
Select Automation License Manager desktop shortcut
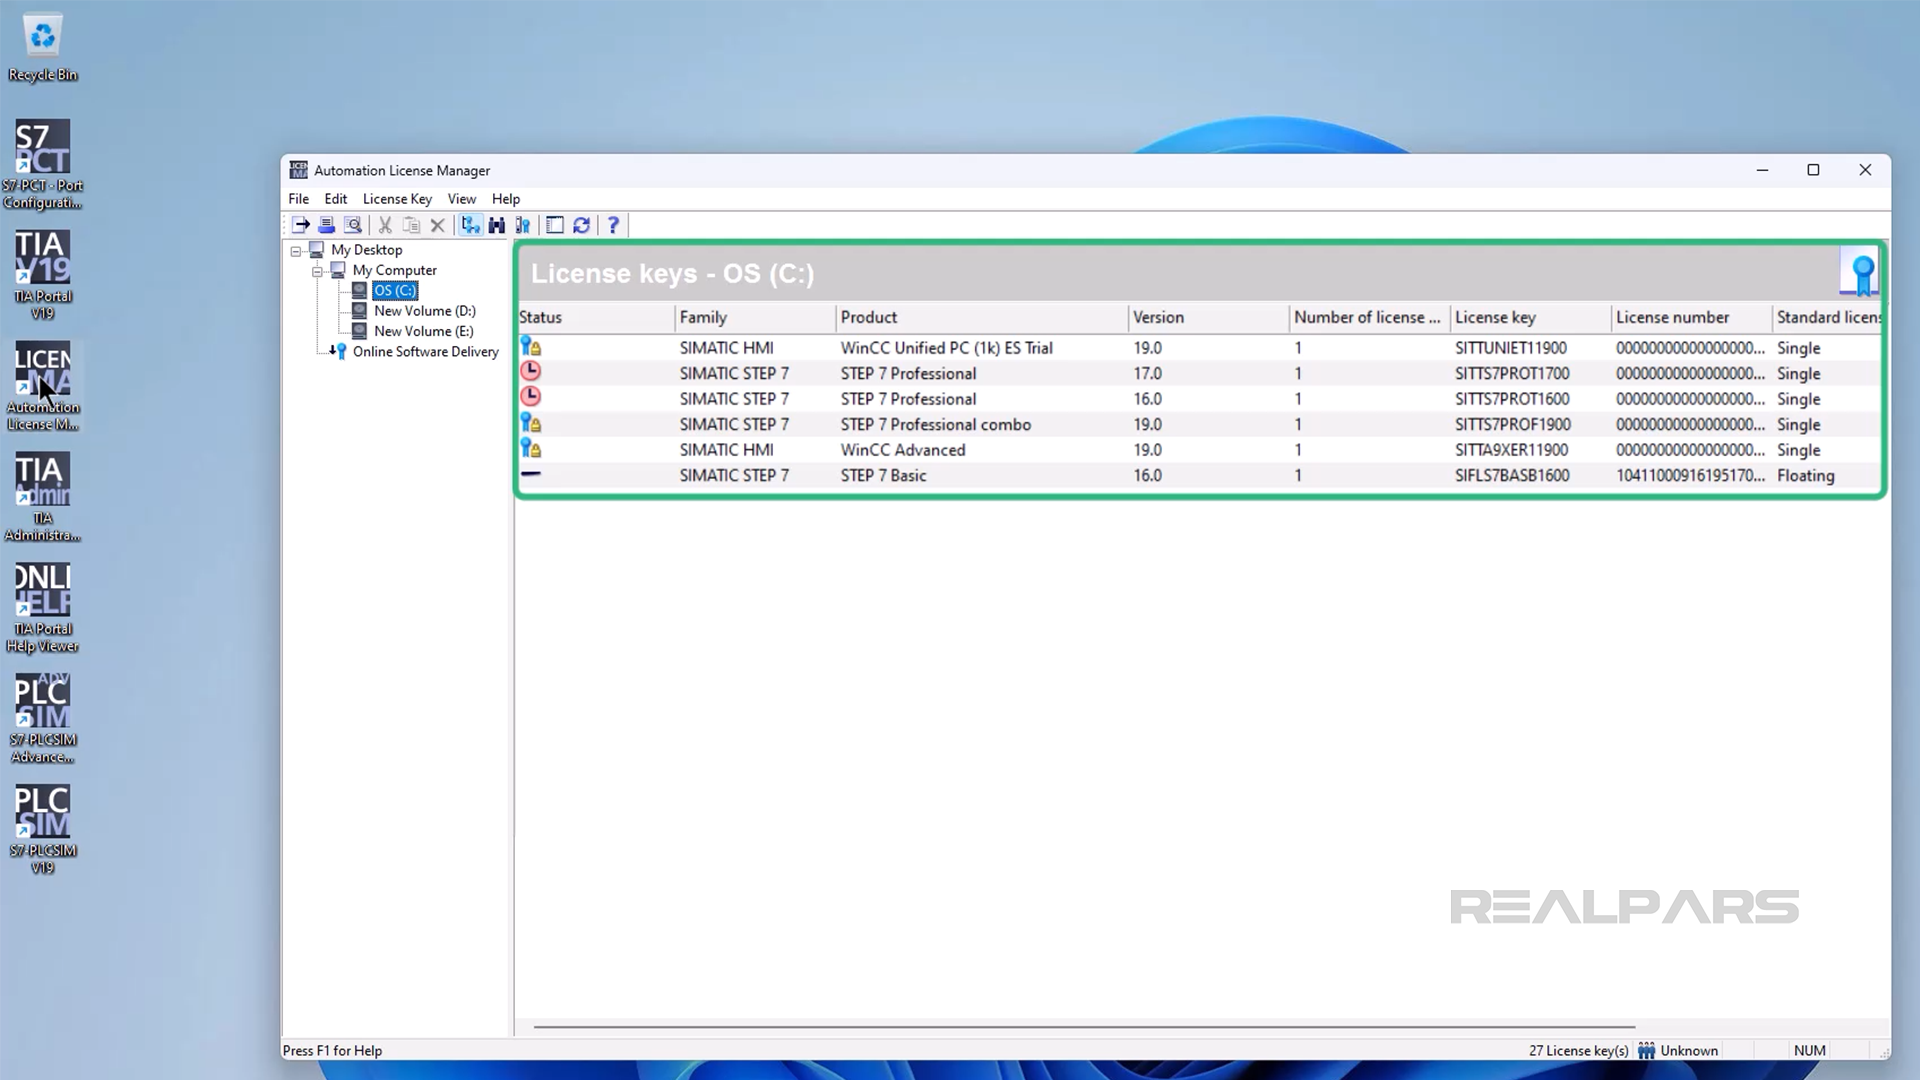42,387
